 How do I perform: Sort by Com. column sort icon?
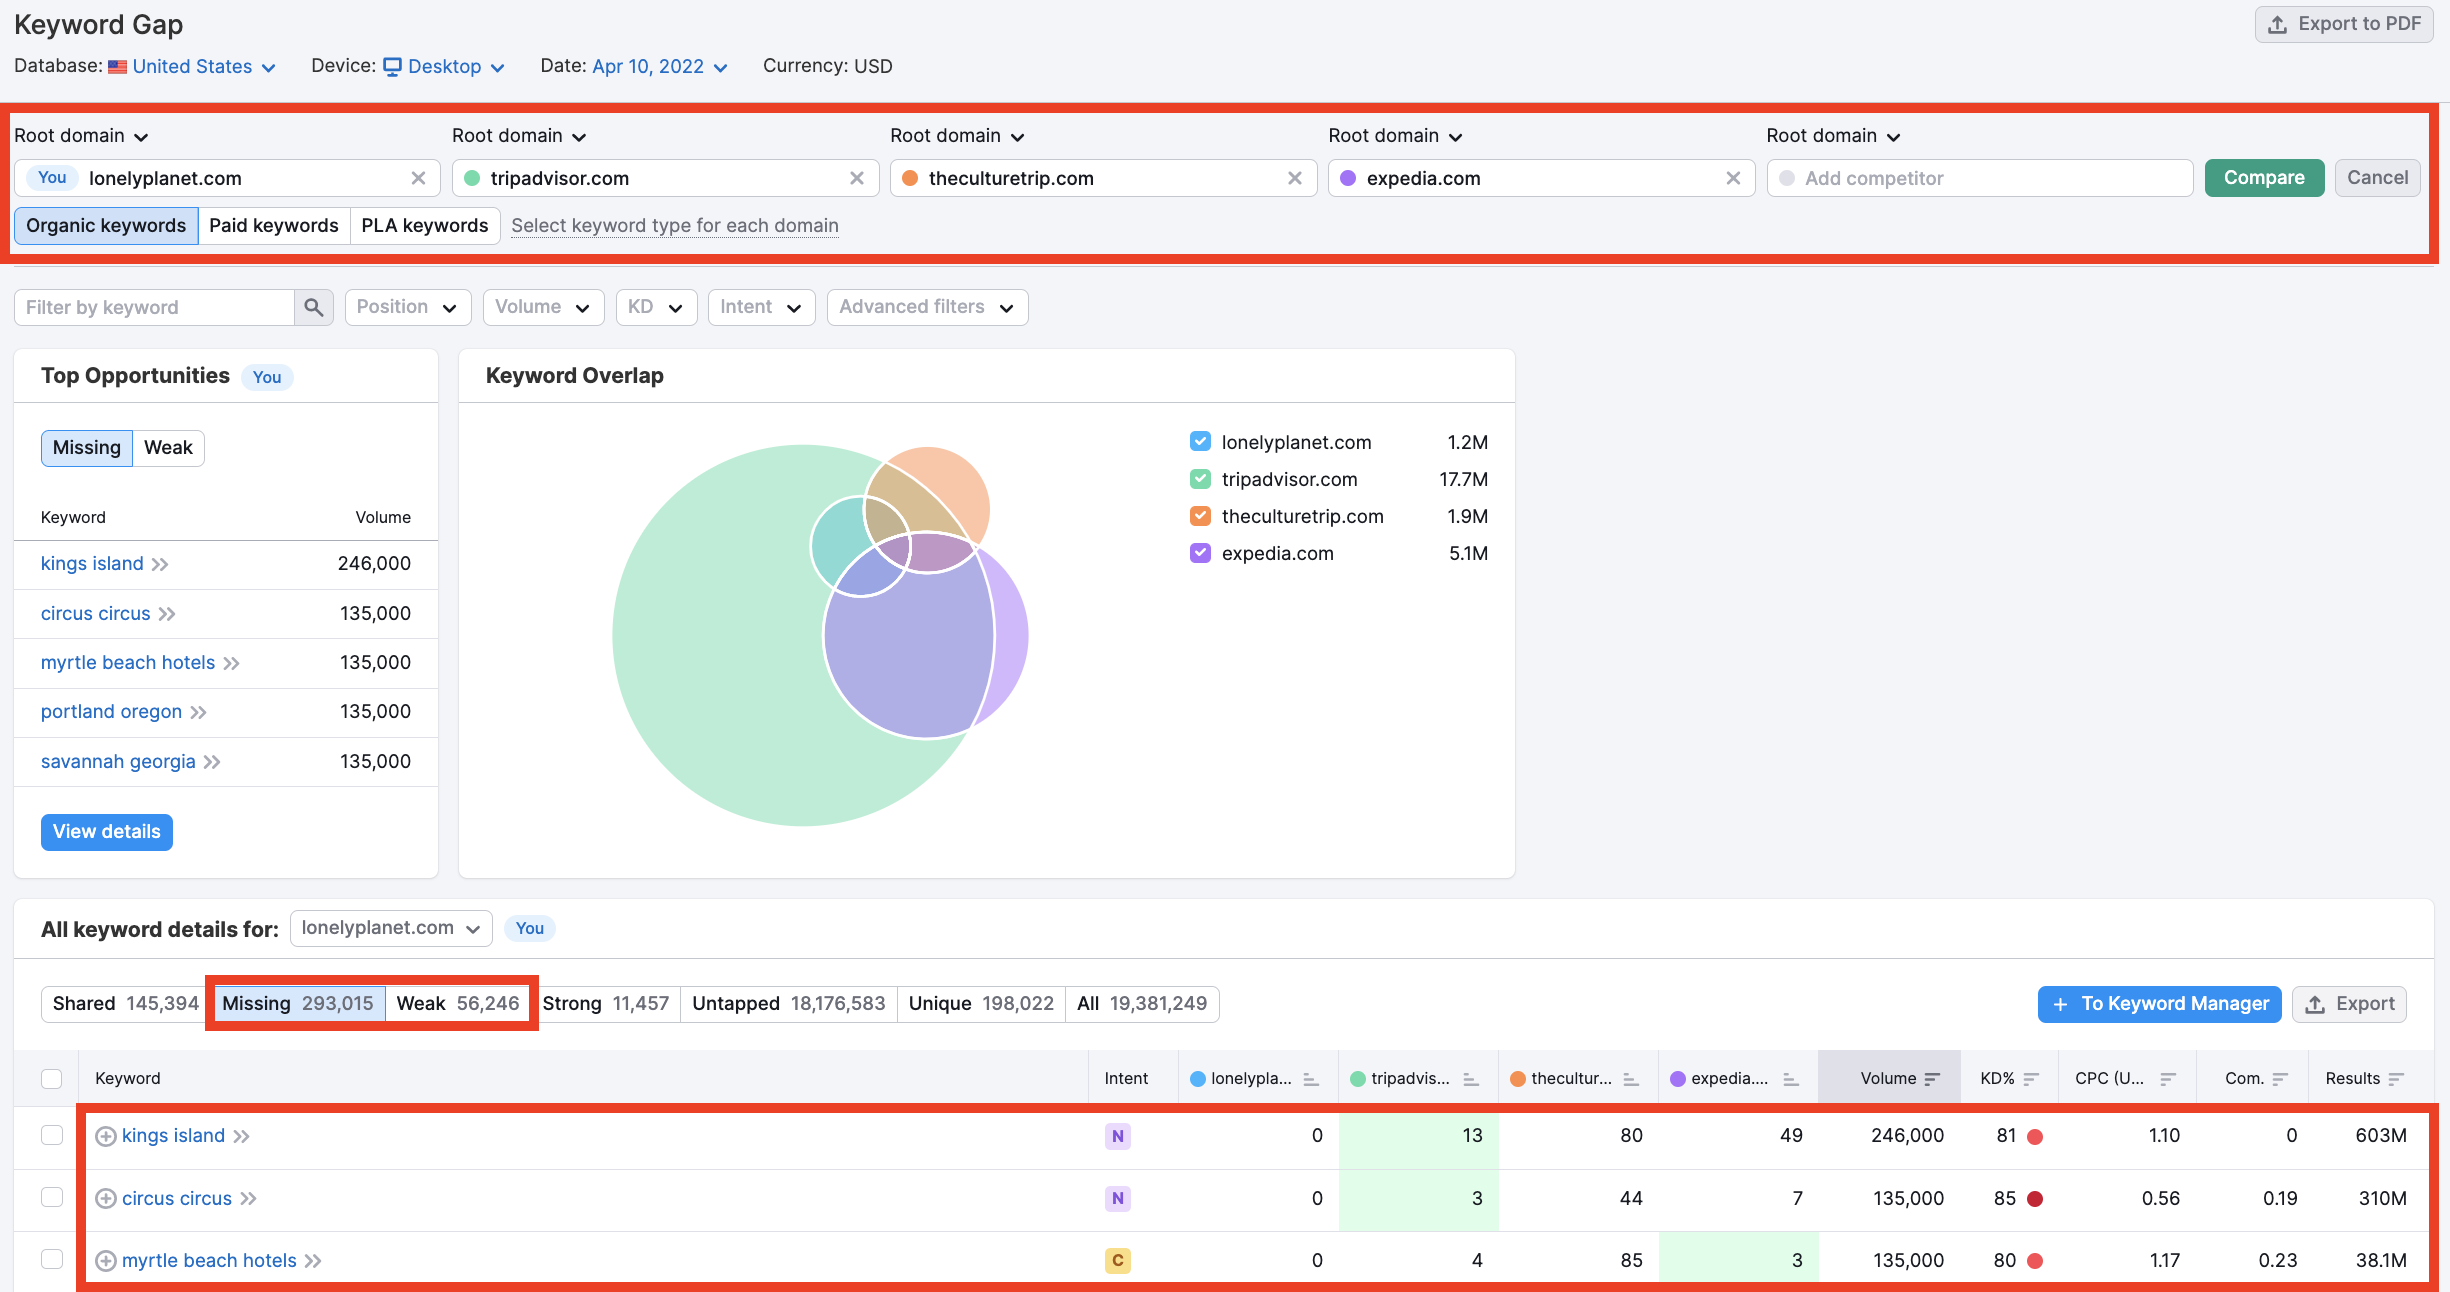pyautogui.click(x=2280, y=1079)
